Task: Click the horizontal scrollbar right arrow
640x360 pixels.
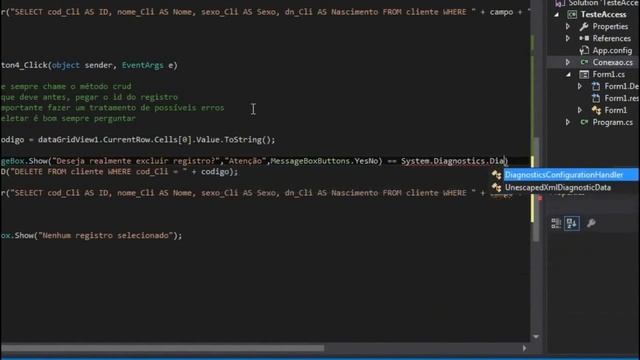Action: click(x=524, y=348)
